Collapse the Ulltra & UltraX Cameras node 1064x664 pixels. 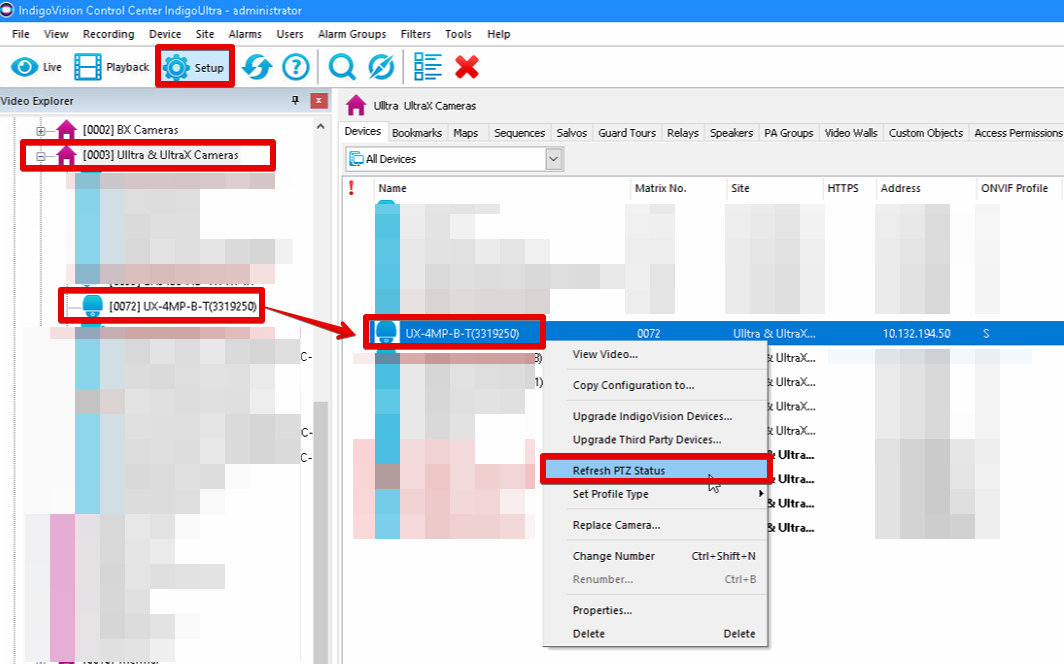41,156
